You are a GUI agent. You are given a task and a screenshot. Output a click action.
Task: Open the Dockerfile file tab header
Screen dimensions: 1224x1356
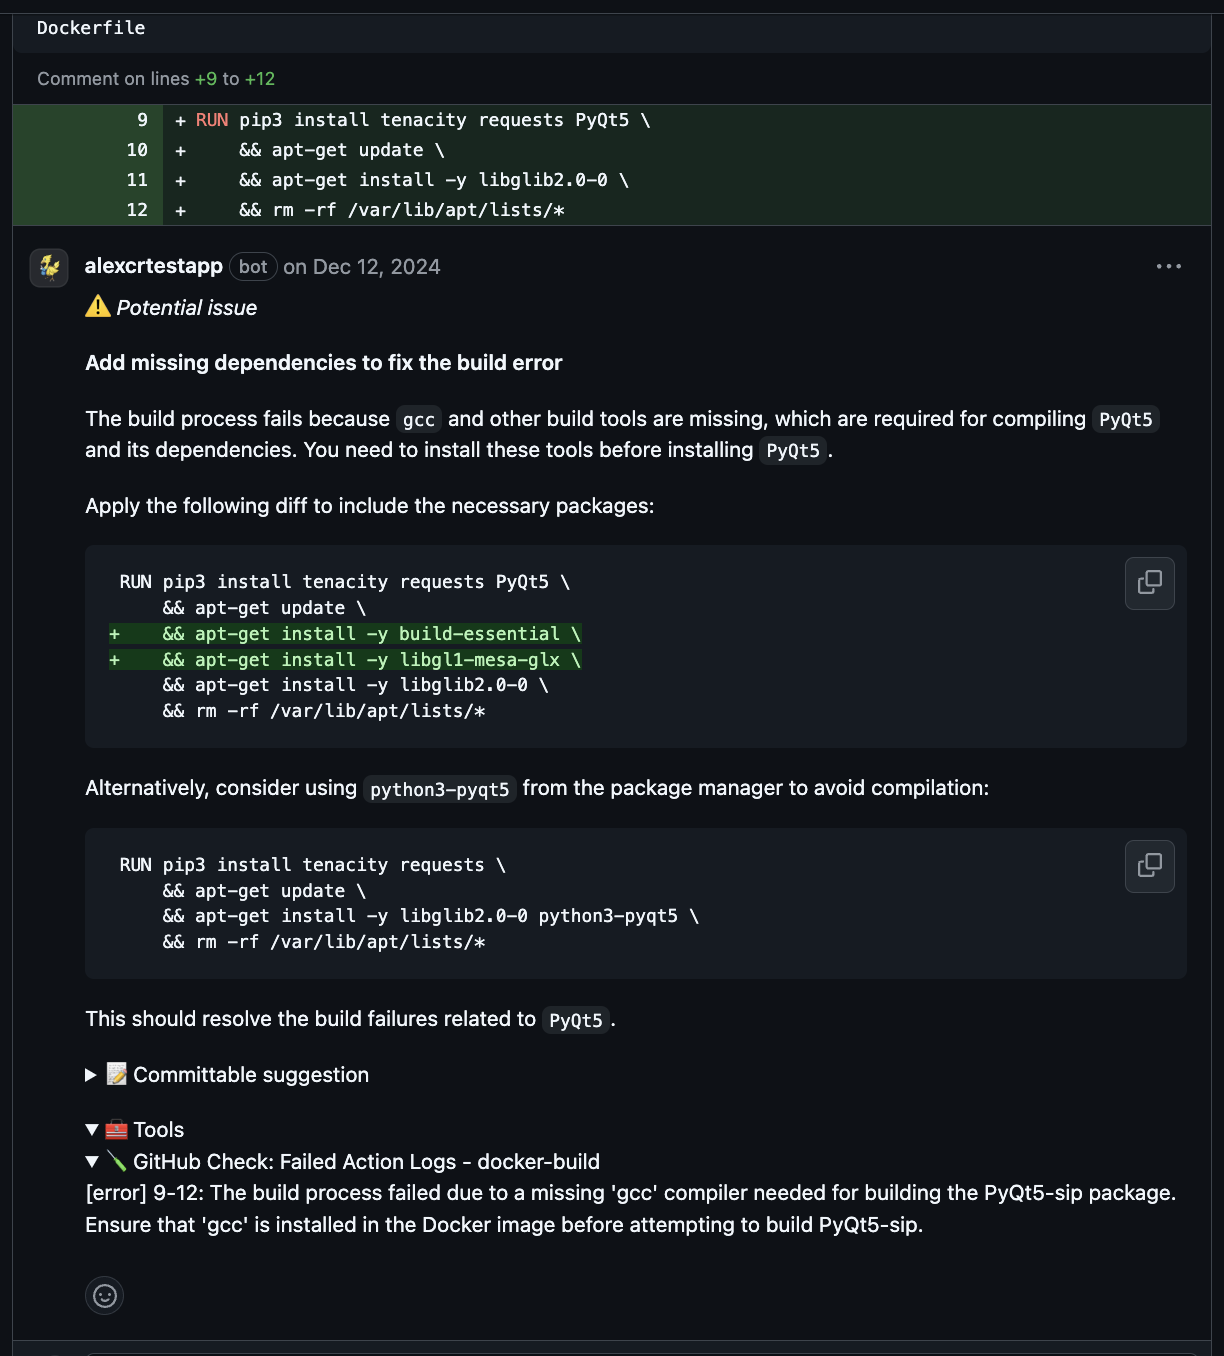coord(90,28)
